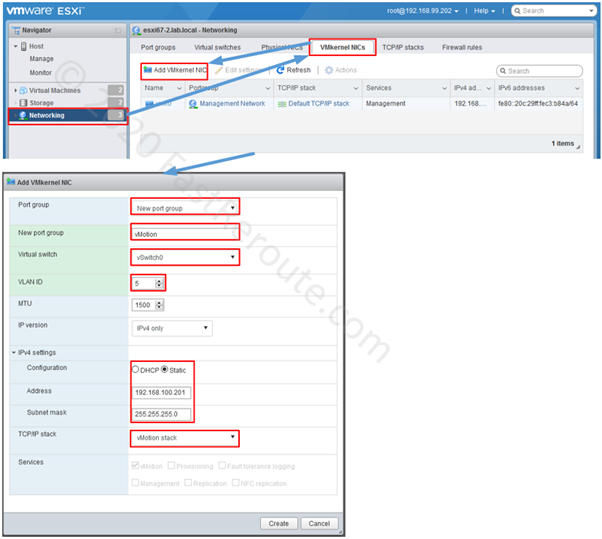
Task: Open the root user account dropdown
Action: pos(423,11)
